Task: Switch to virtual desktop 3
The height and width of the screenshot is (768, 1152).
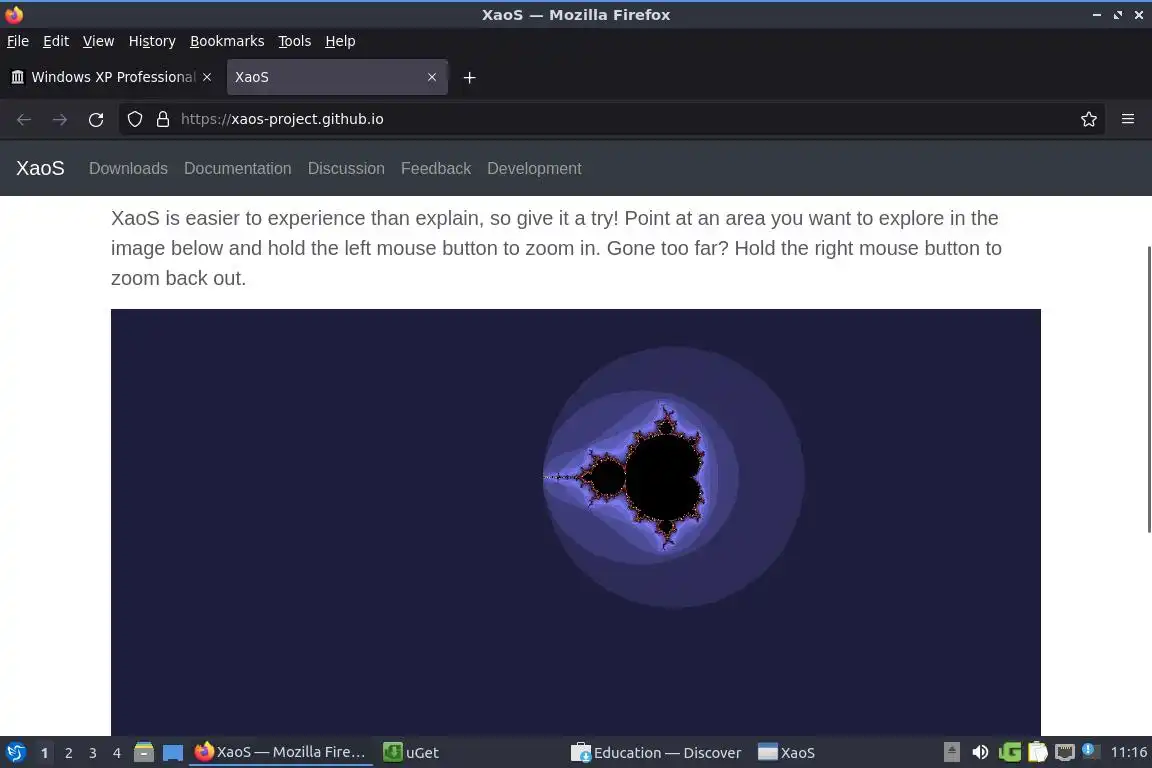Action: click(x=93, y=753)
